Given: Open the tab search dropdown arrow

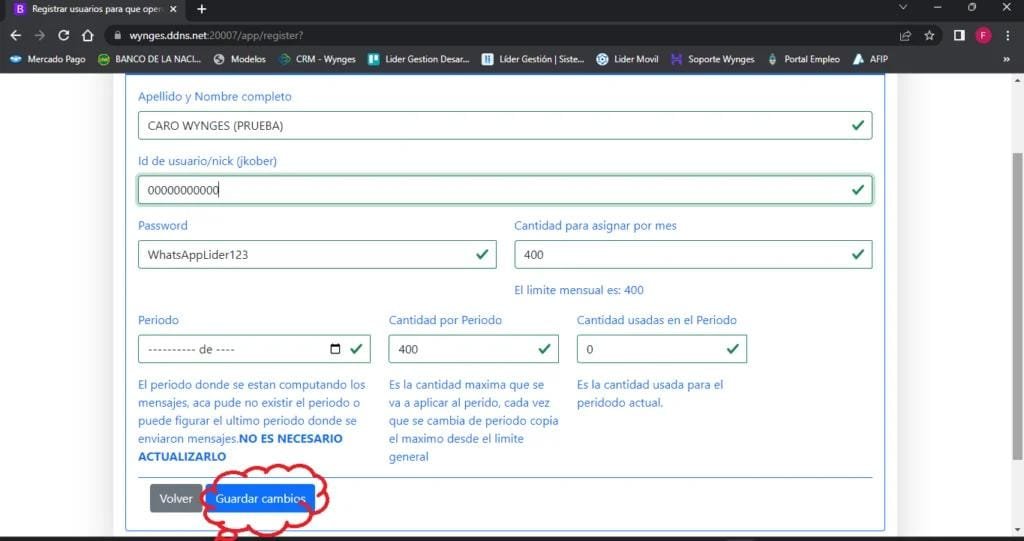Looking at the screenshot, I should click(904, 8).
